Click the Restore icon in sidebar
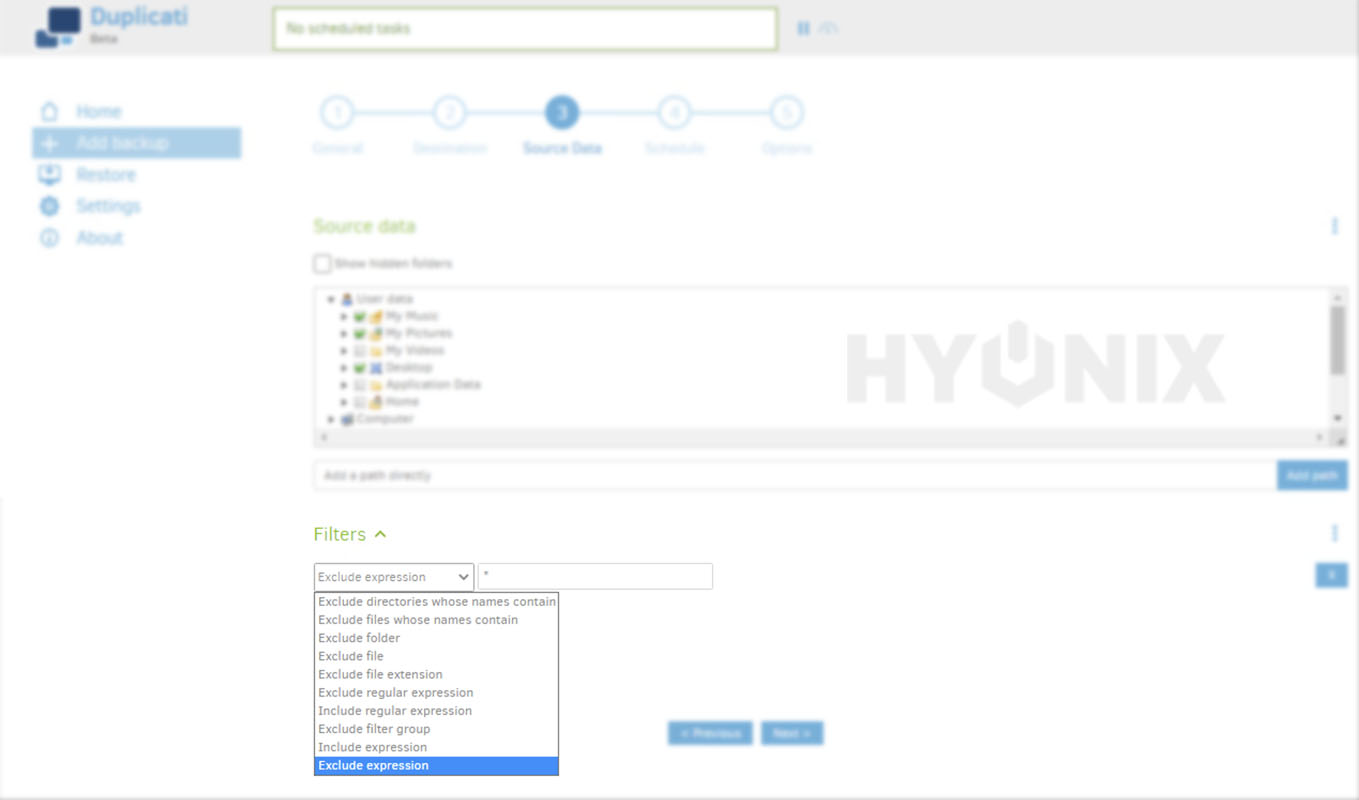Screen dimensions: 1359x800 49,175
